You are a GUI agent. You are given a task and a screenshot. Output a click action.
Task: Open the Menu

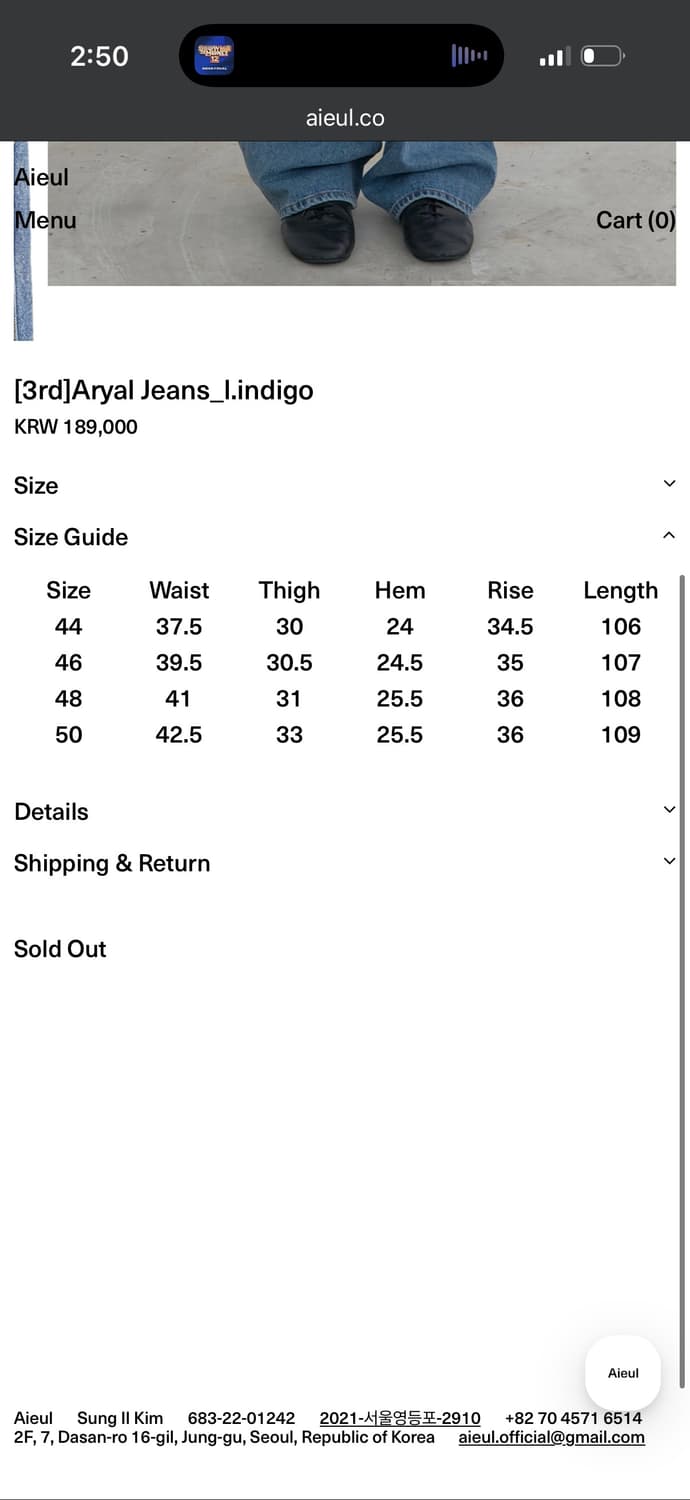(45, 220)
